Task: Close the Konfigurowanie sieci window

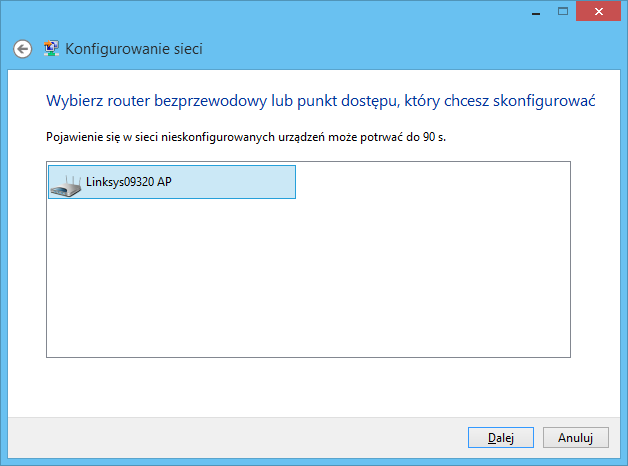Action: tap(598, 11)
